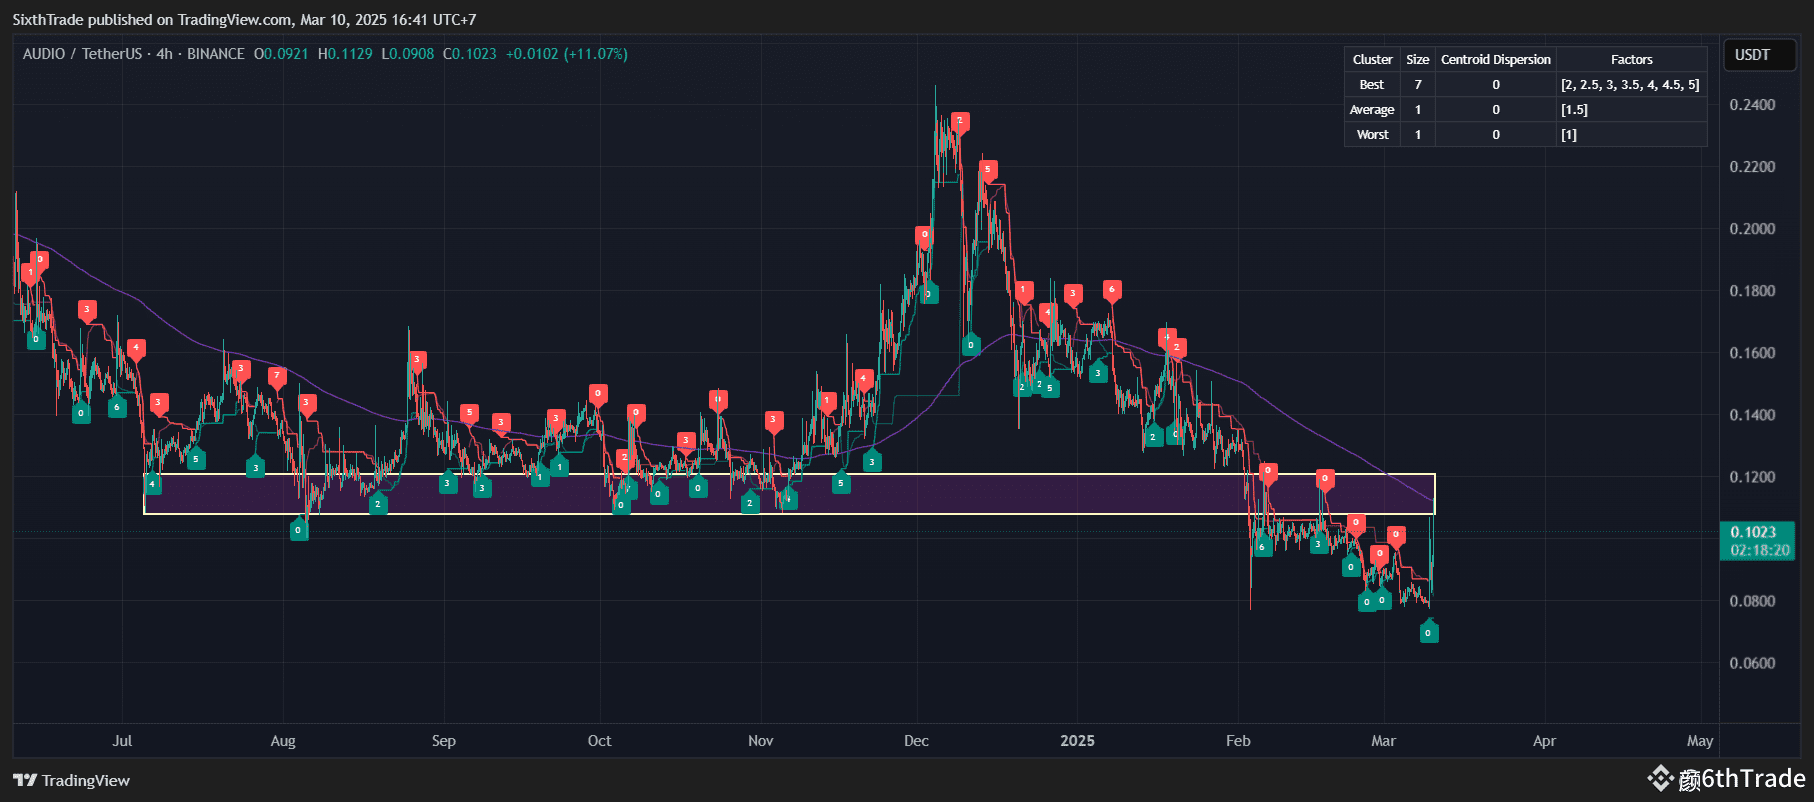Click the Mar label on the time axis
Image resolution: width=1814 pixels, height=802 pixels.
(x=1383, y=741)
